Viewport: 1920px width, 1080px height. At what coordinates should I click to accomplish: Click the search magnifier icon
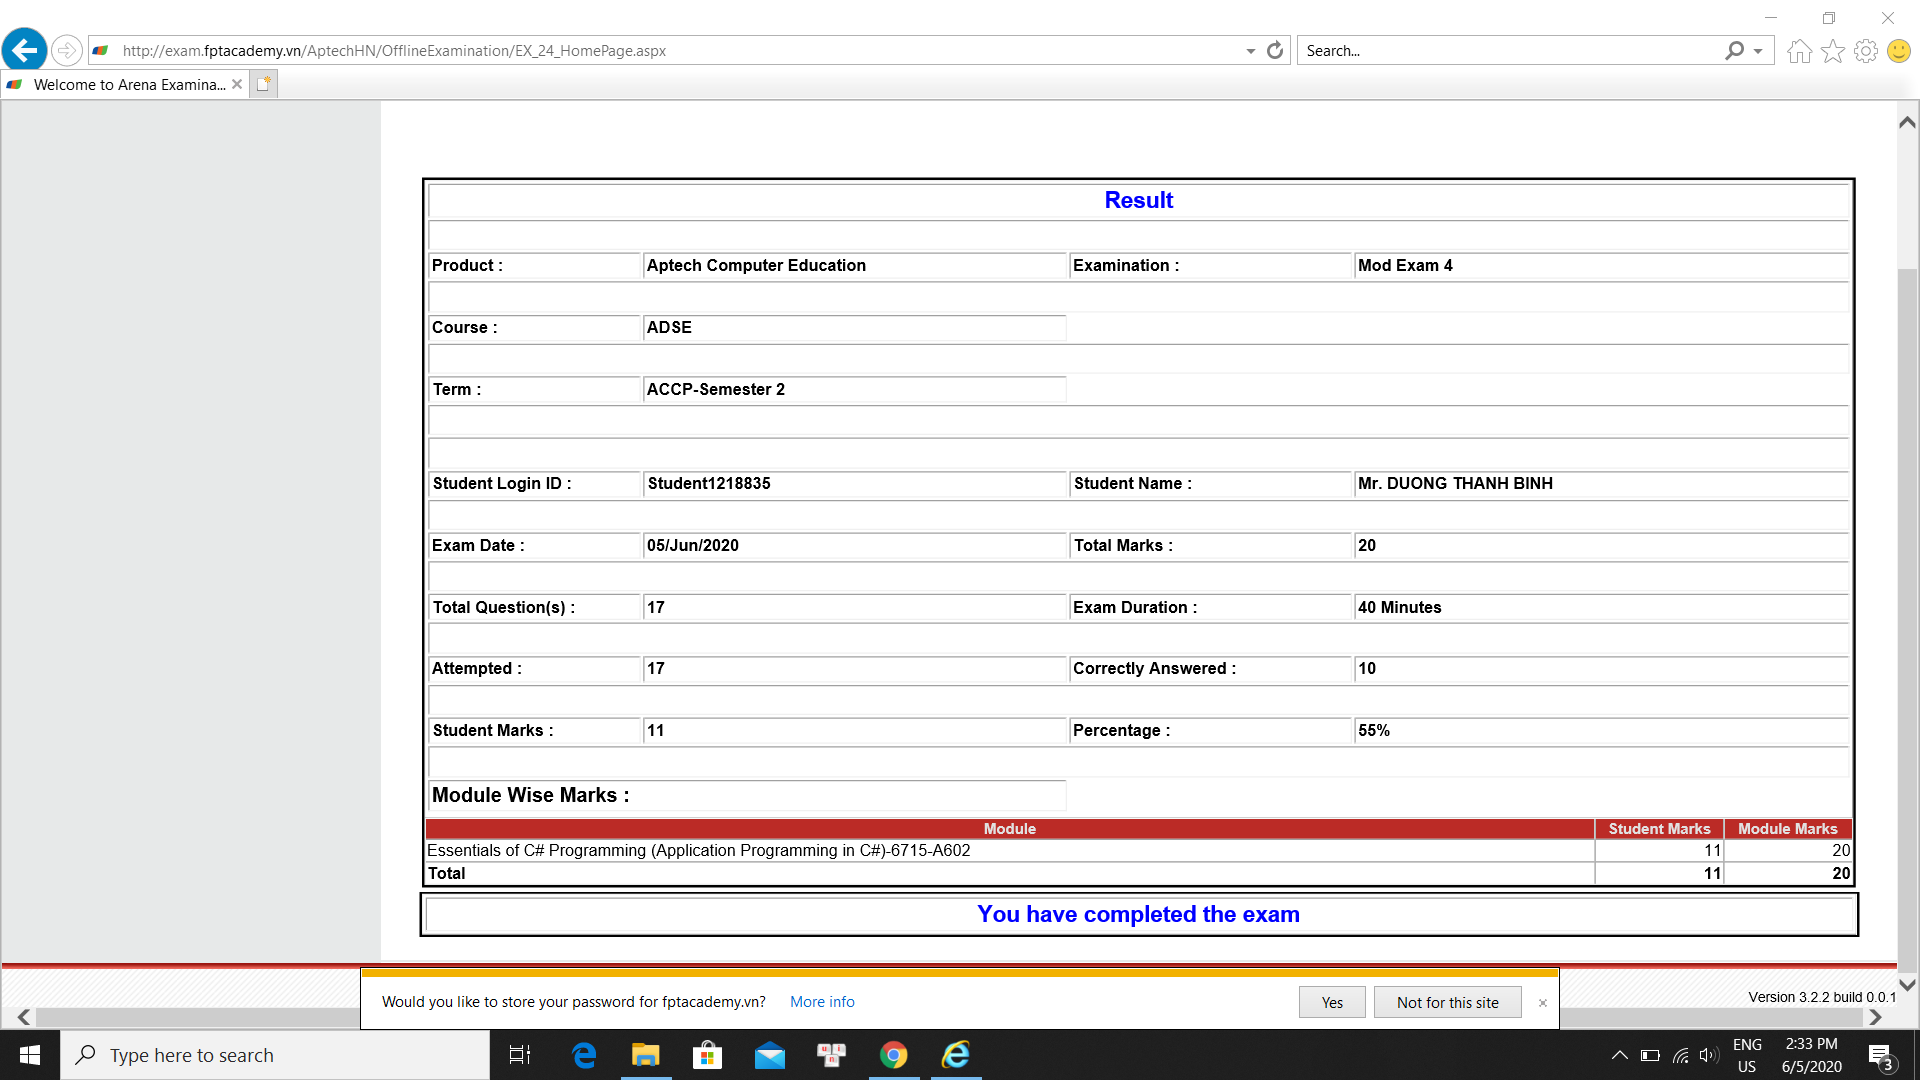(x=1734, y=50)
